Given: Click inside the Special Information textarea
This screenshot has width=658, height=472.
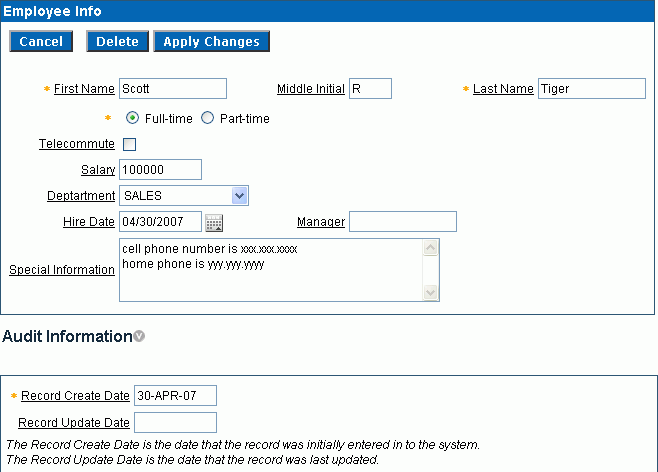Looking at the screenshot, I should tap(270, 270).
